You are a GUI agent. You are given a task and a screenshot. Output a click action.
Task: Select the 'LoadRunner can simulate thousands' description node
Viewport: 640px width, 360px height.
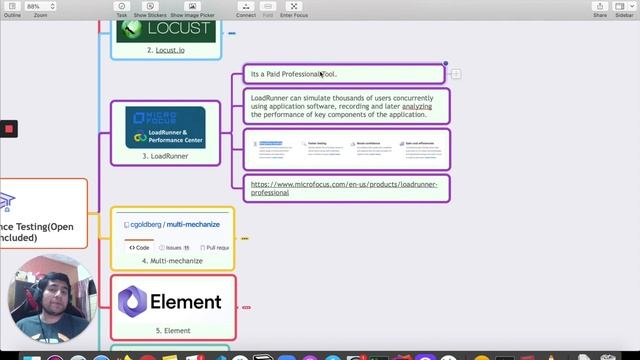point(347,106)
